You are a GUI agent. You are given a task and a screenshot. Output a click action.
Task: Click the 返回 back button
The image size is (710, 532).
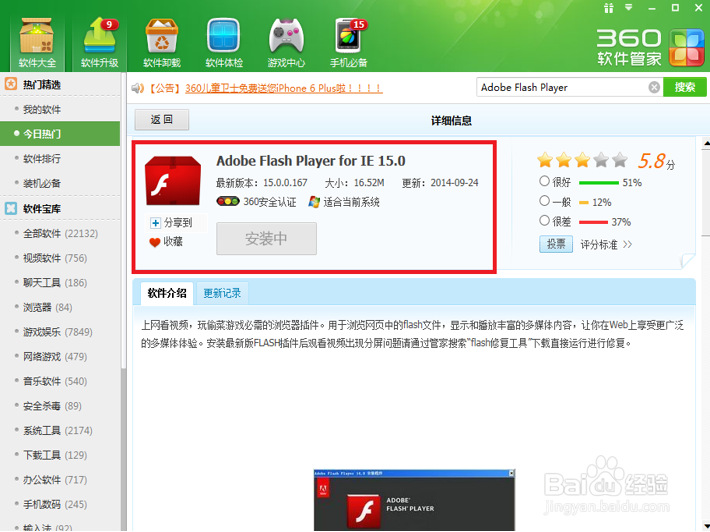162,120
